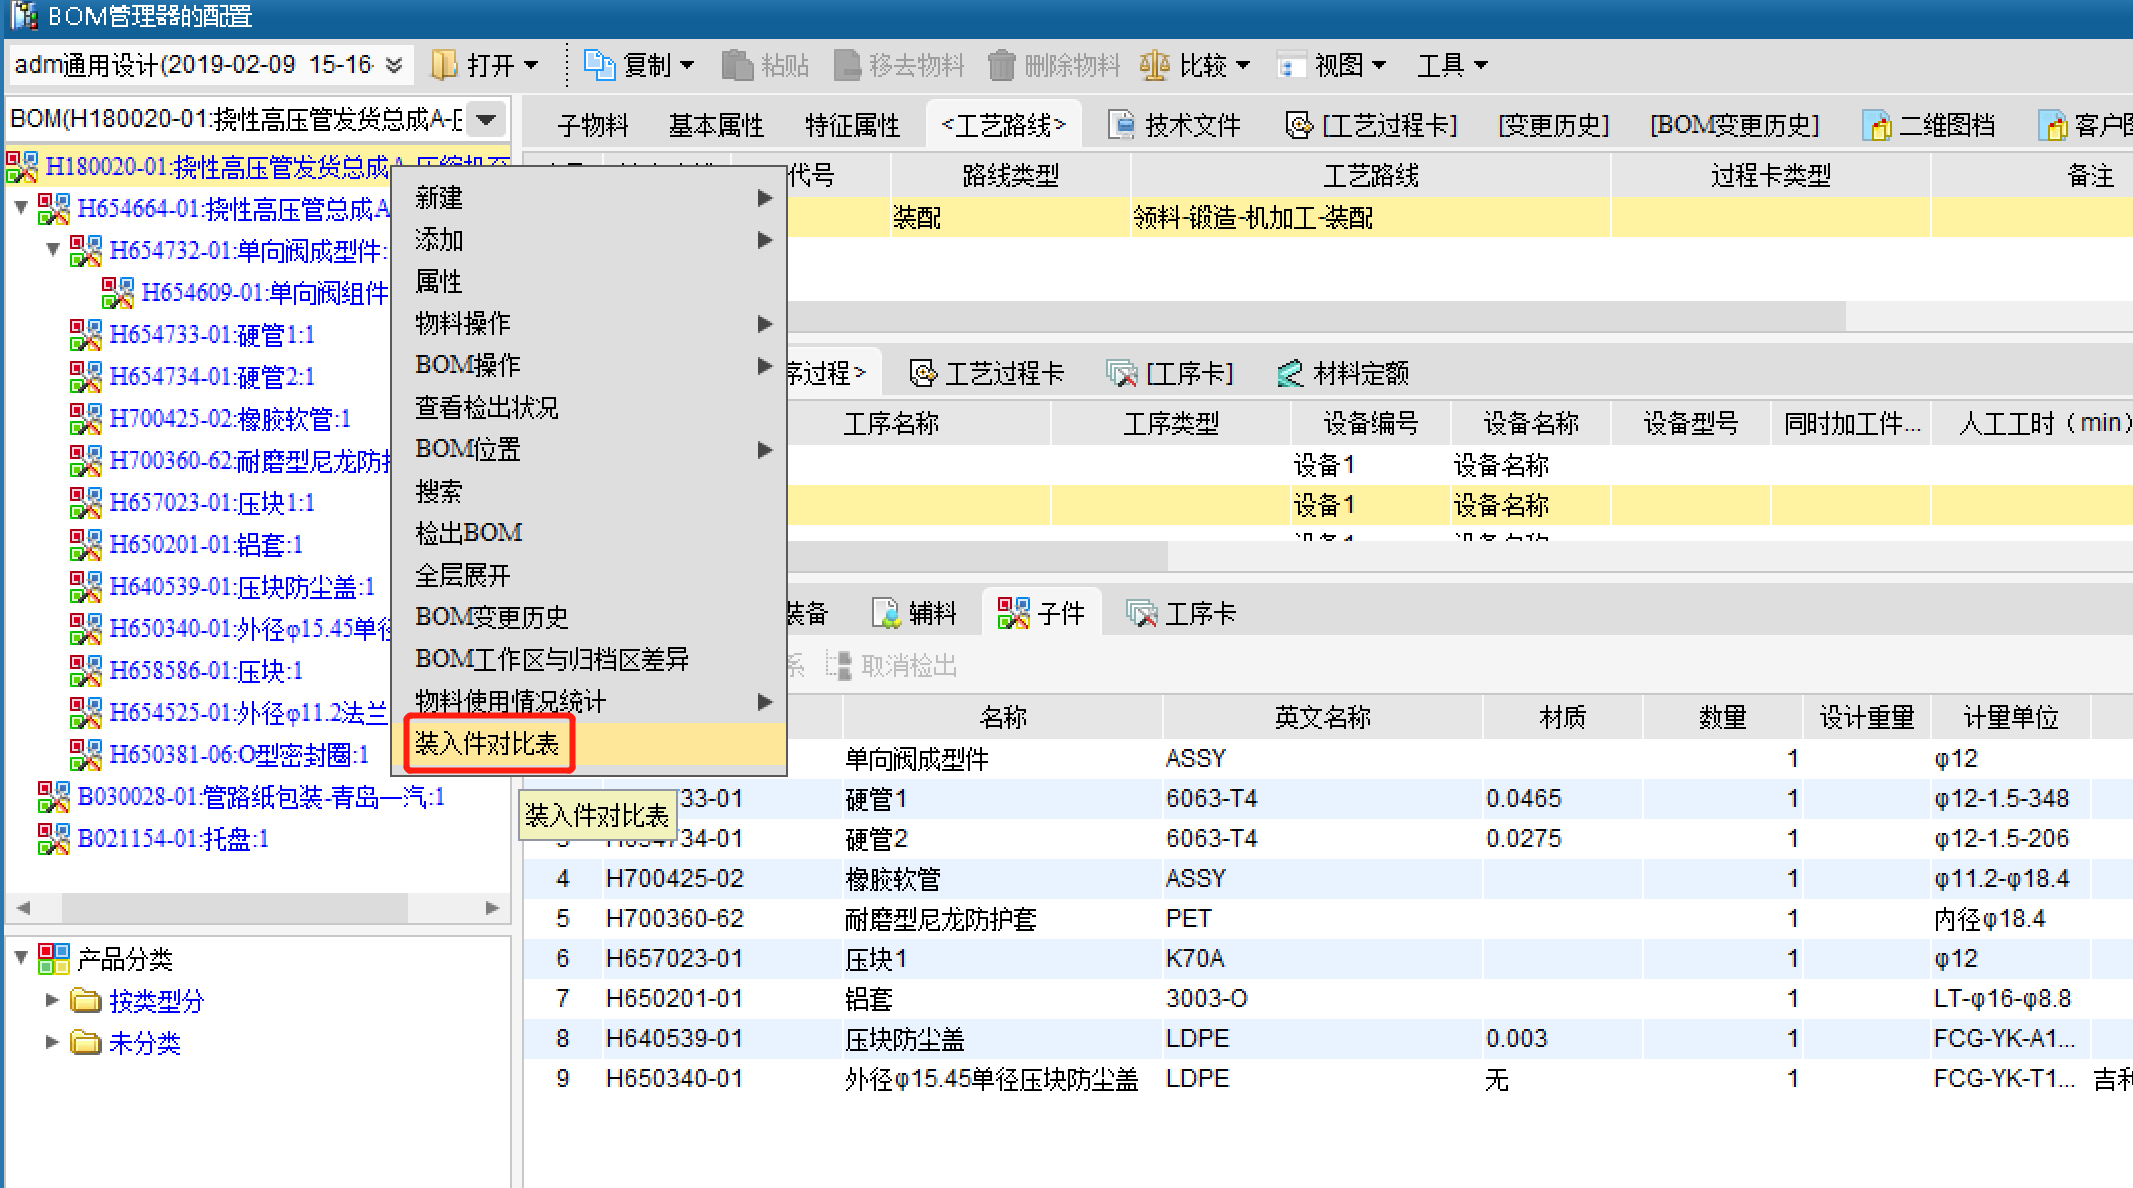This screenshot has width=2133, height=1188.
Task: Open the BOM selector dropdown arrow
Action: click(x=486, y=119)
